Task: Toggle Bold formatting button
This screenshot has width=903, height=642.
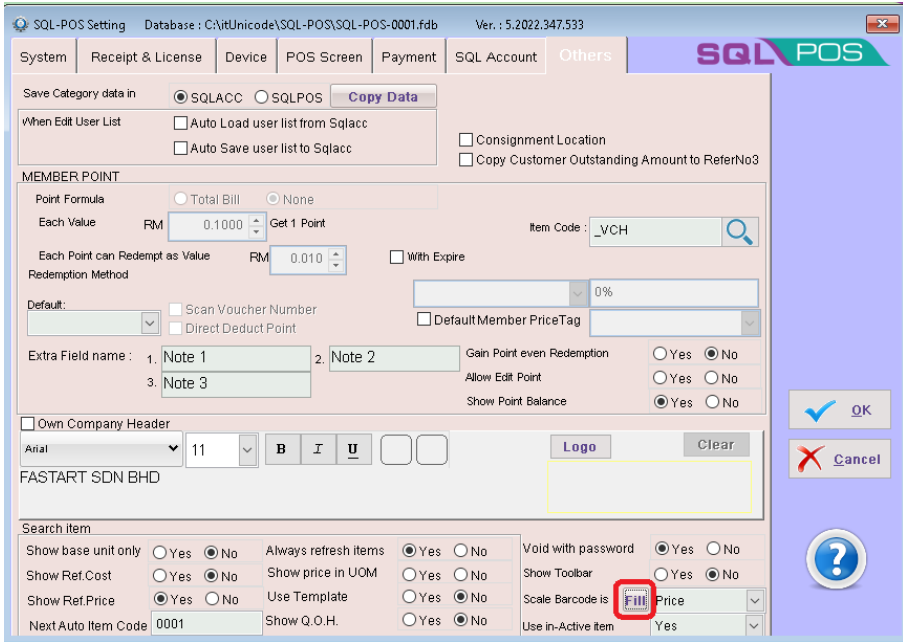Action: click(281, 450)
